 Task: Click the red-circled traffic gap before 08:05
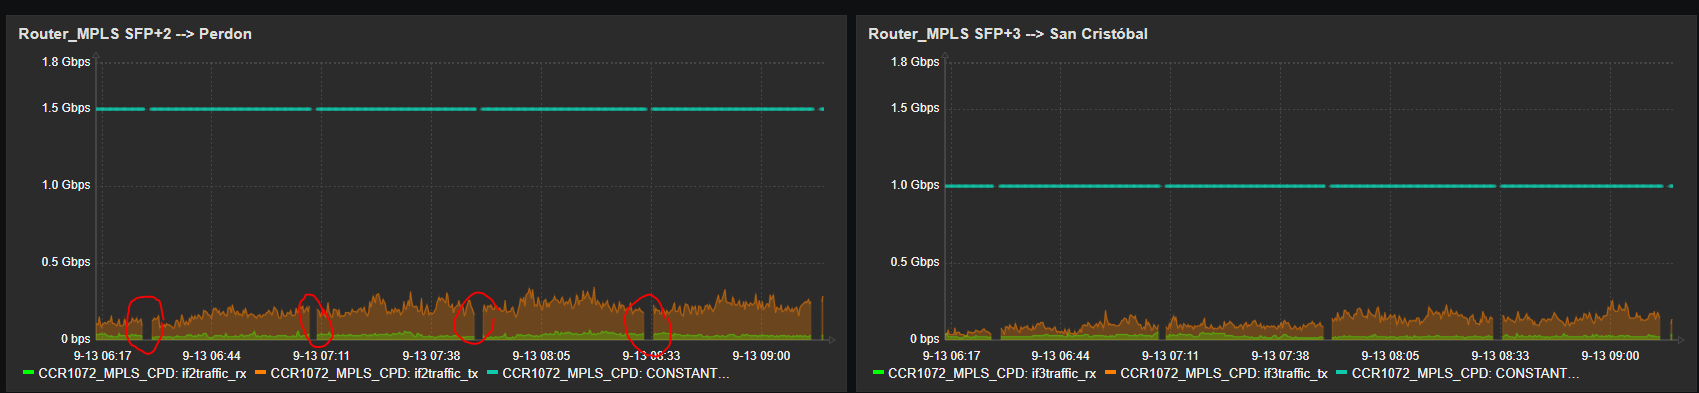pyautogui.click(x=476, y=317)
